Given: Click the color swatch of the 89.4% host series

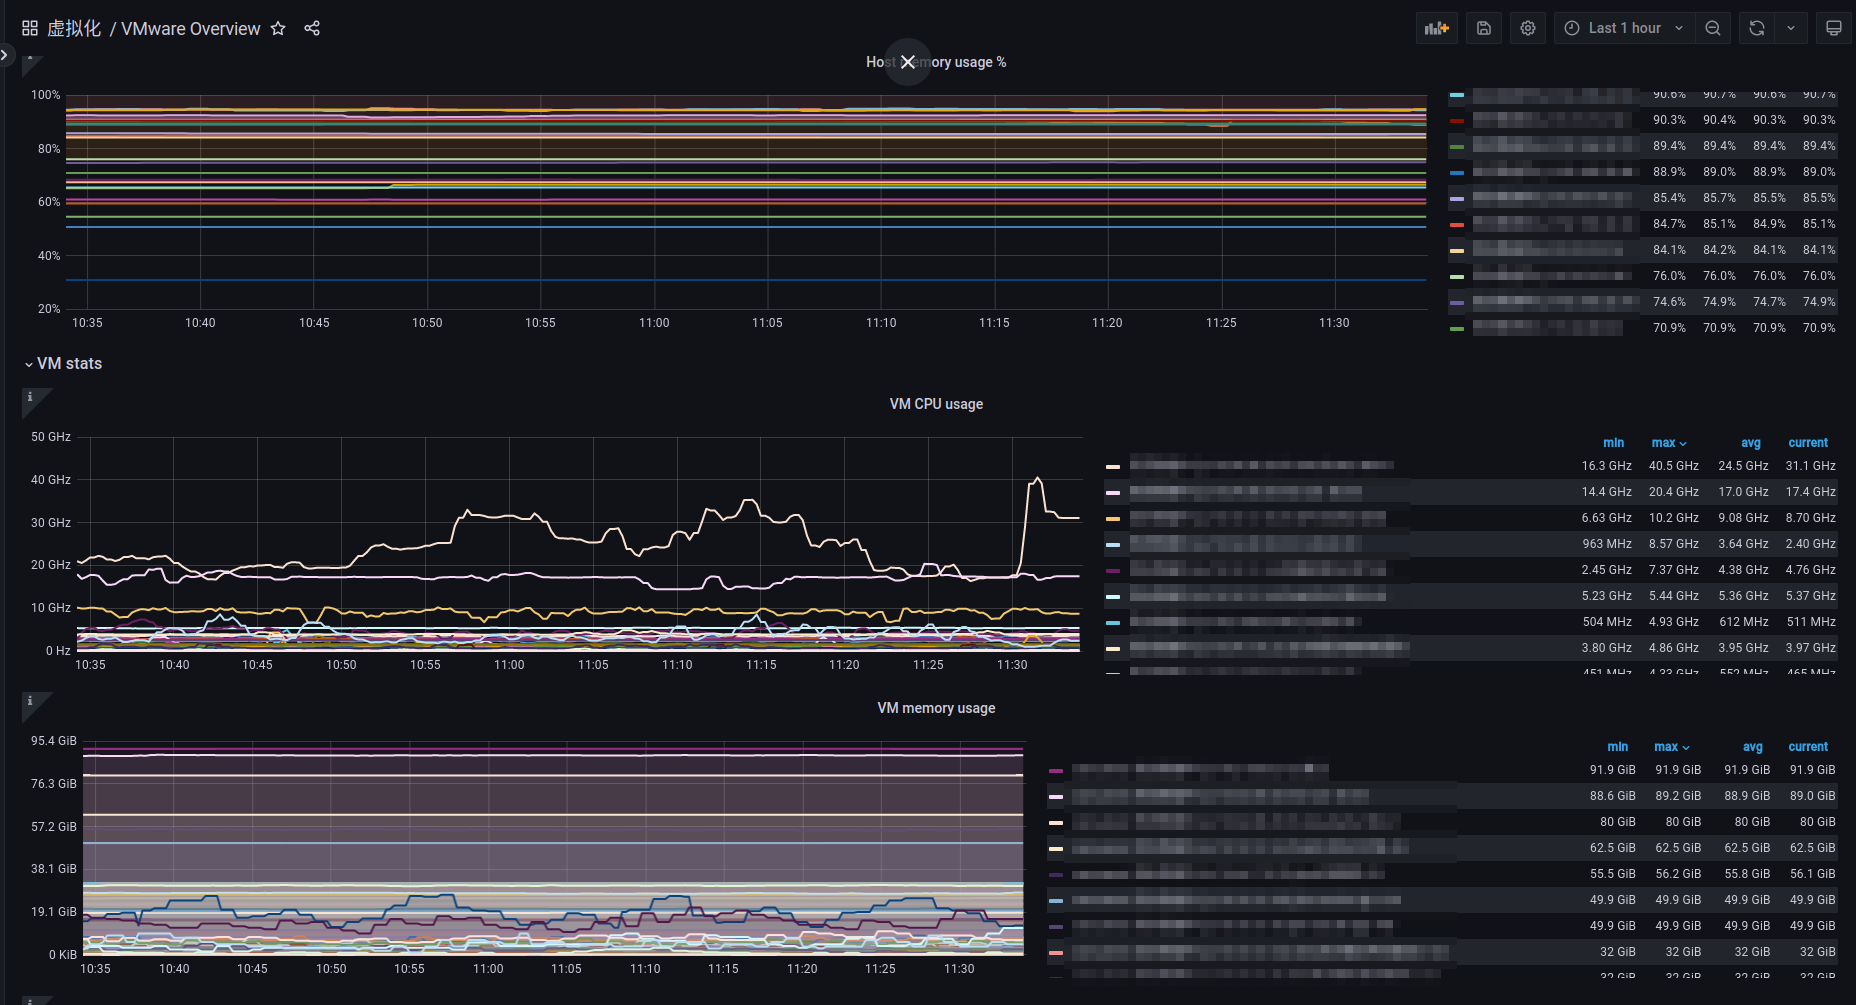Looking at the screenshot, I should (1457, 147).
